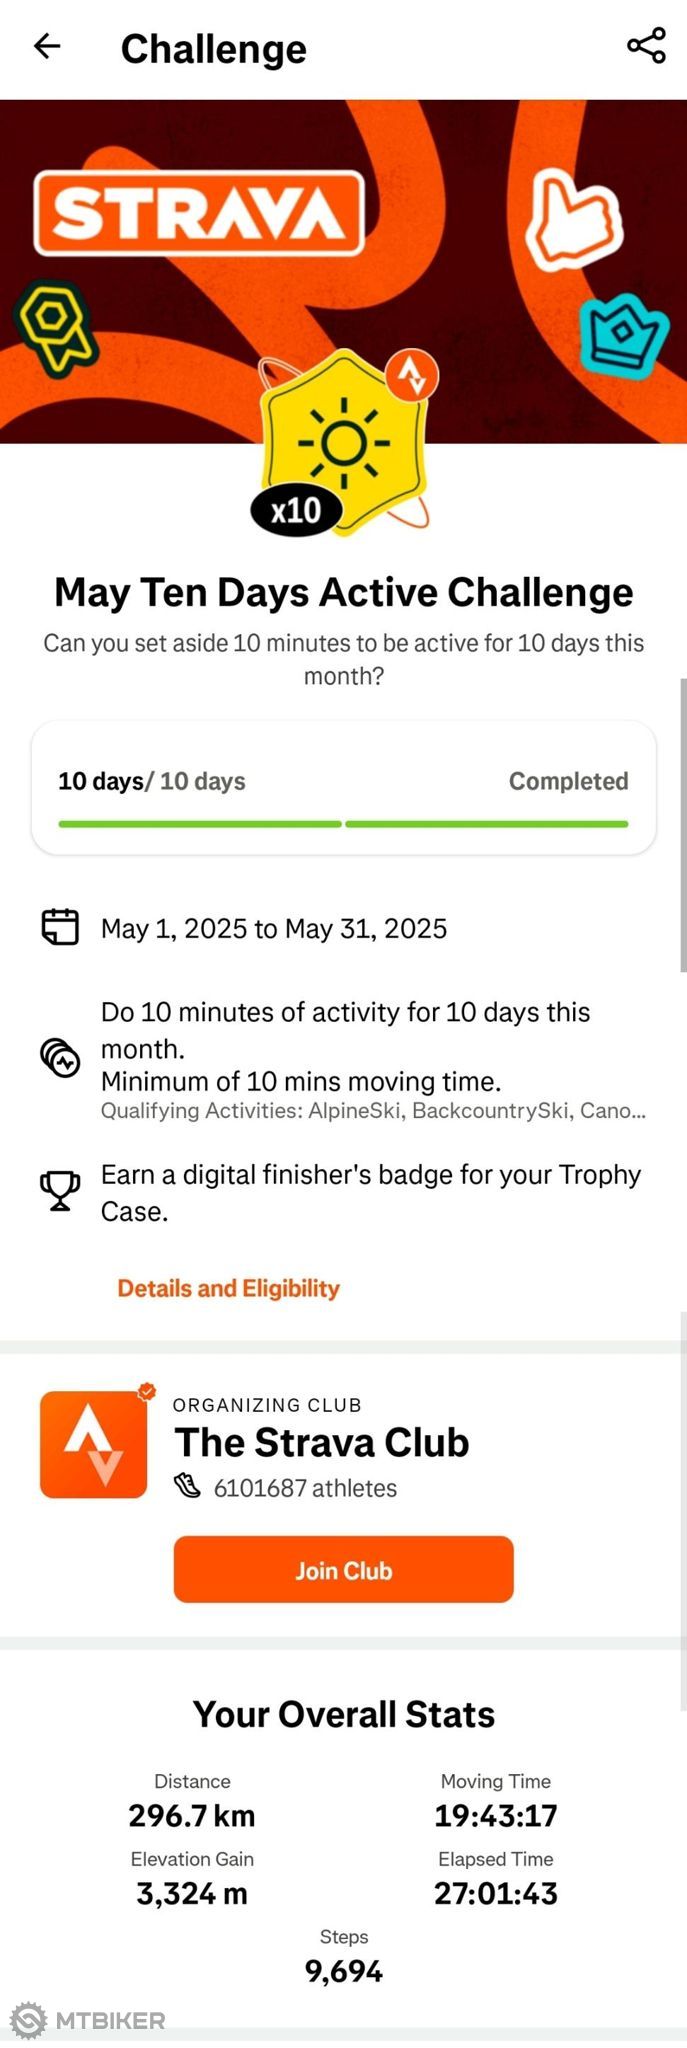Screen dimensions: 687x2048
Task: Open Details and Eligibility link
Action: (x=229, y=1288)
